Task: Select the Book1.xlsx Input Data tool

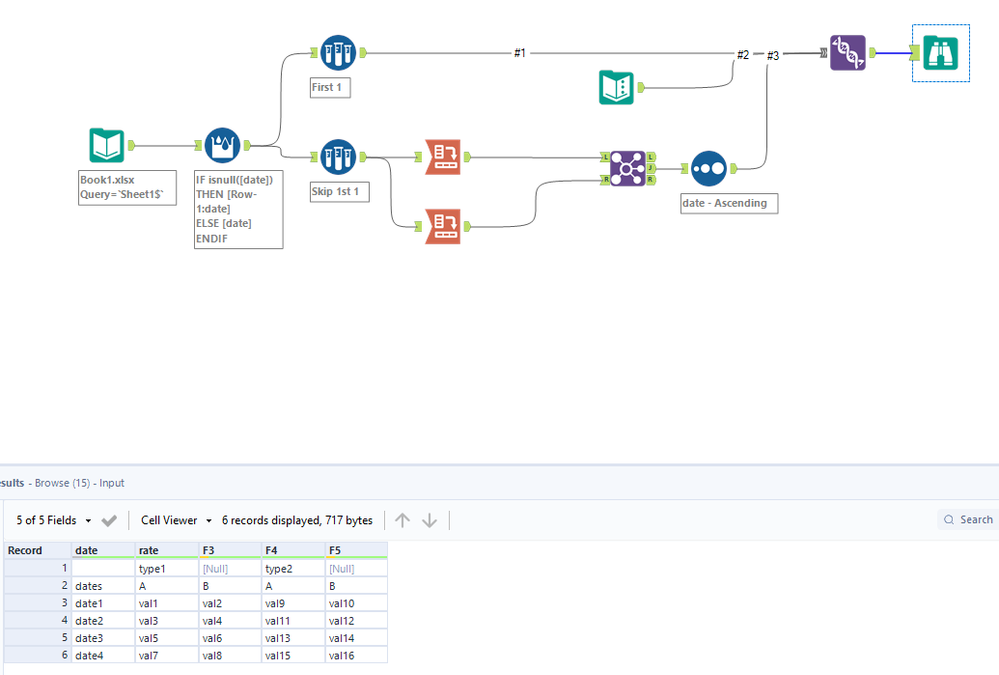Action: point(106,145)
